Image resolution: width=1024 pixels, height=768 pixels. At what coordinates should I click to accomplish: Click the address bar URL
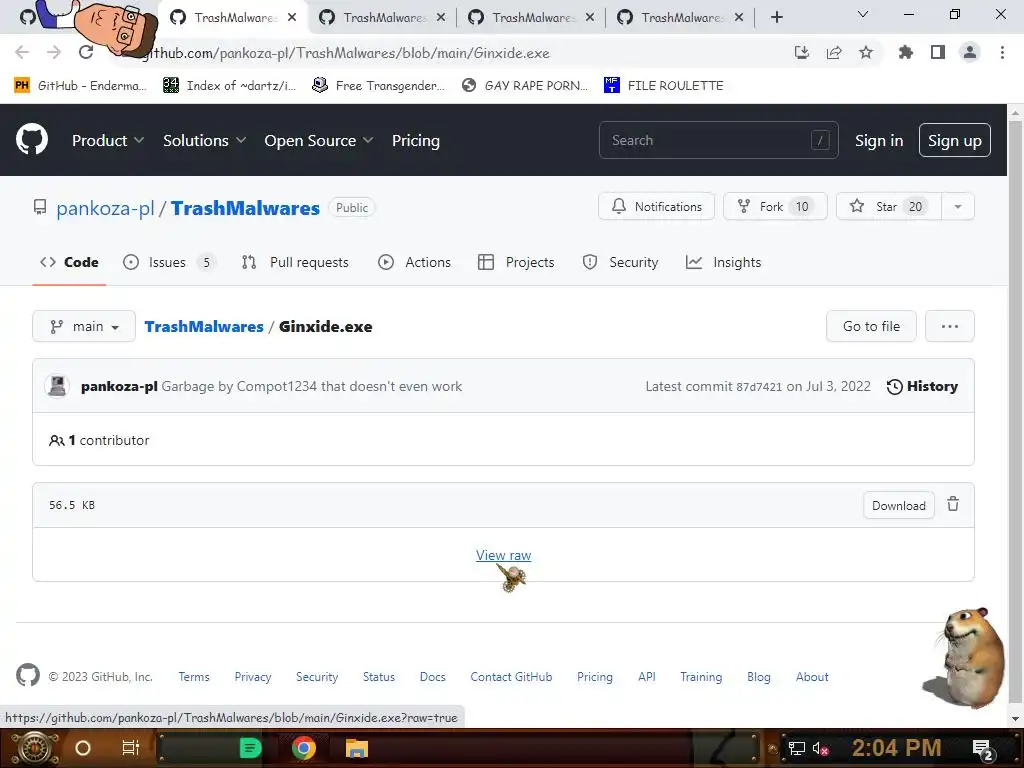(346, 53)
